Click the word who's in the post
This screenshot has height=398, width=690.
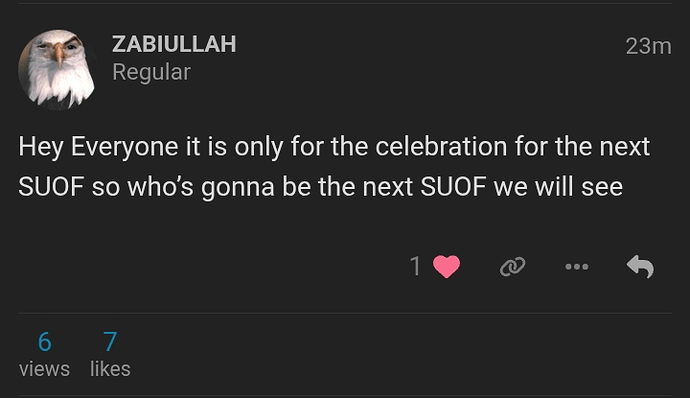[160, 187]
